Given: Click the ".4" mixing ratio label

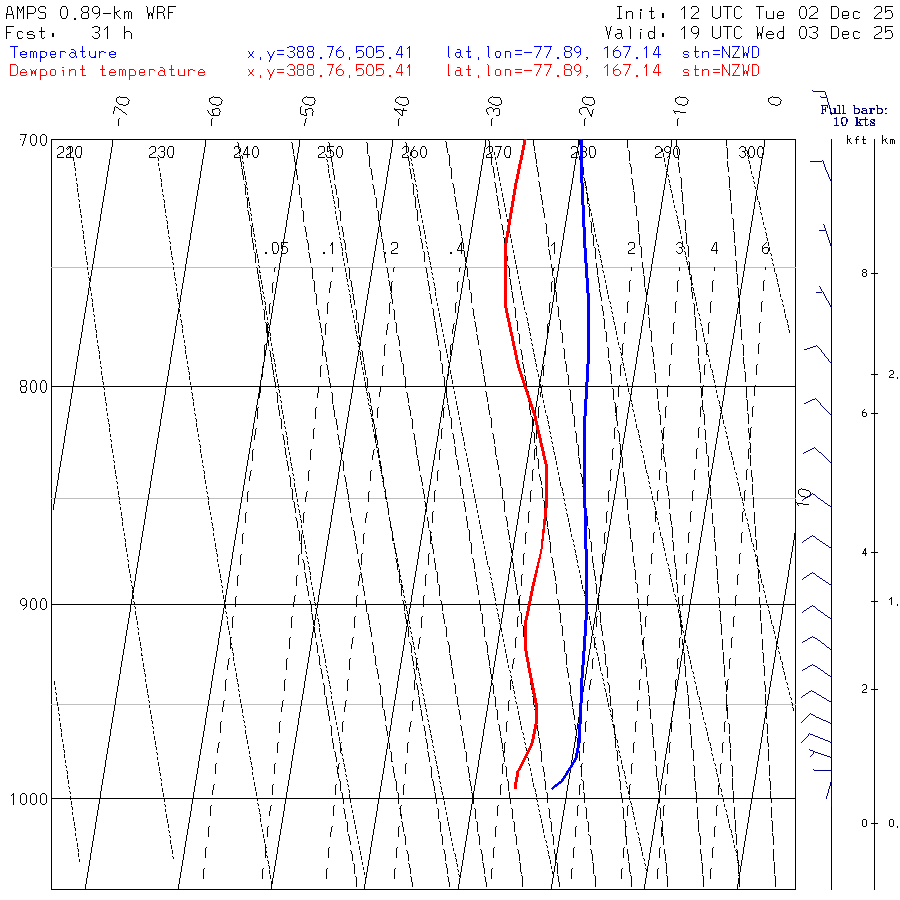Looking at the screenshot, I should 457,249.
